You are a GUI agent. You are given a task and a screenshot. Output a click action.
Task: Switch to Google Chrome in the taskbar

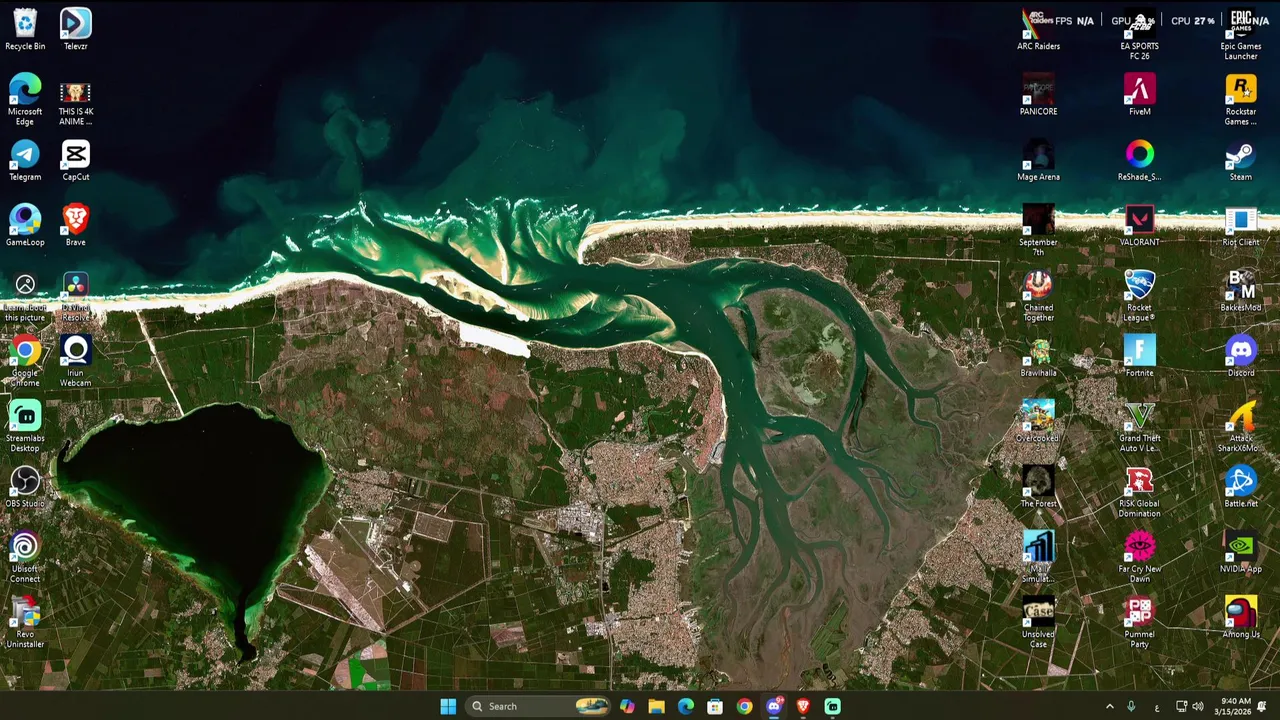744,706
